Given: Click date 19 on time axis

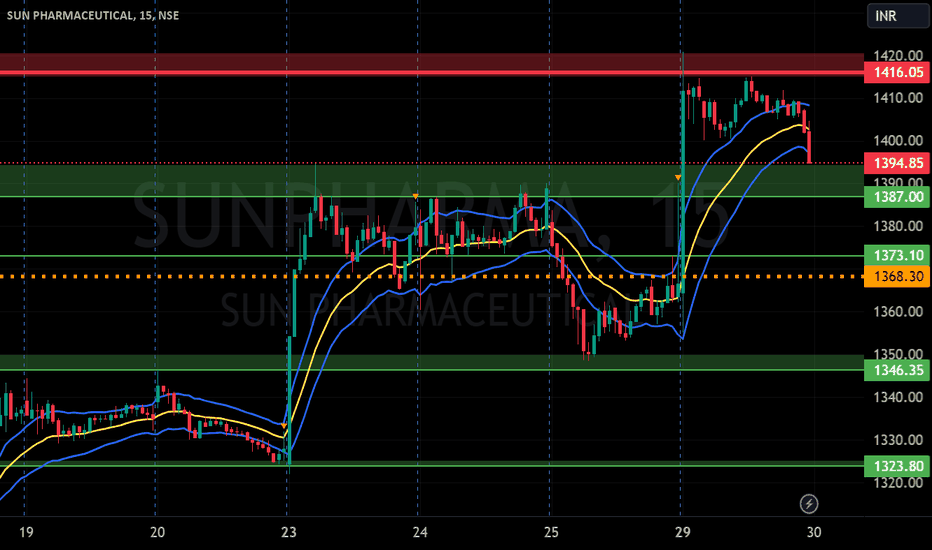Looking at the screenshot, I should [26, 532].
